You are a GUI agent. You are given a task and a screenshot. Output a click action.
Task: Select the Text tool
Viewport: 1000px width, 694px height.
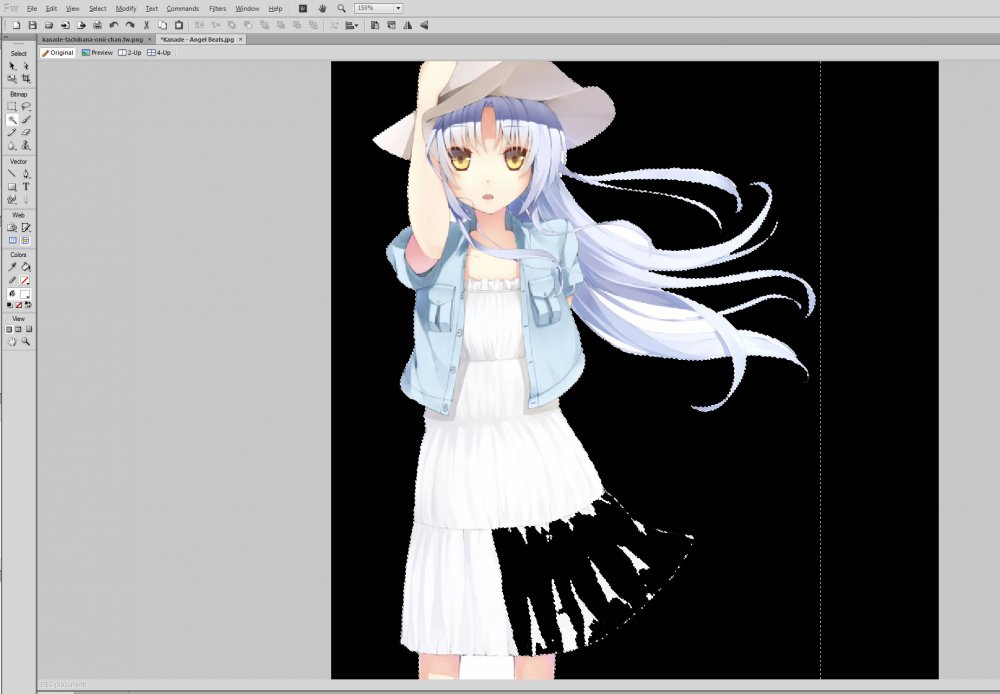pyautogui.click(x=26, y=187)
